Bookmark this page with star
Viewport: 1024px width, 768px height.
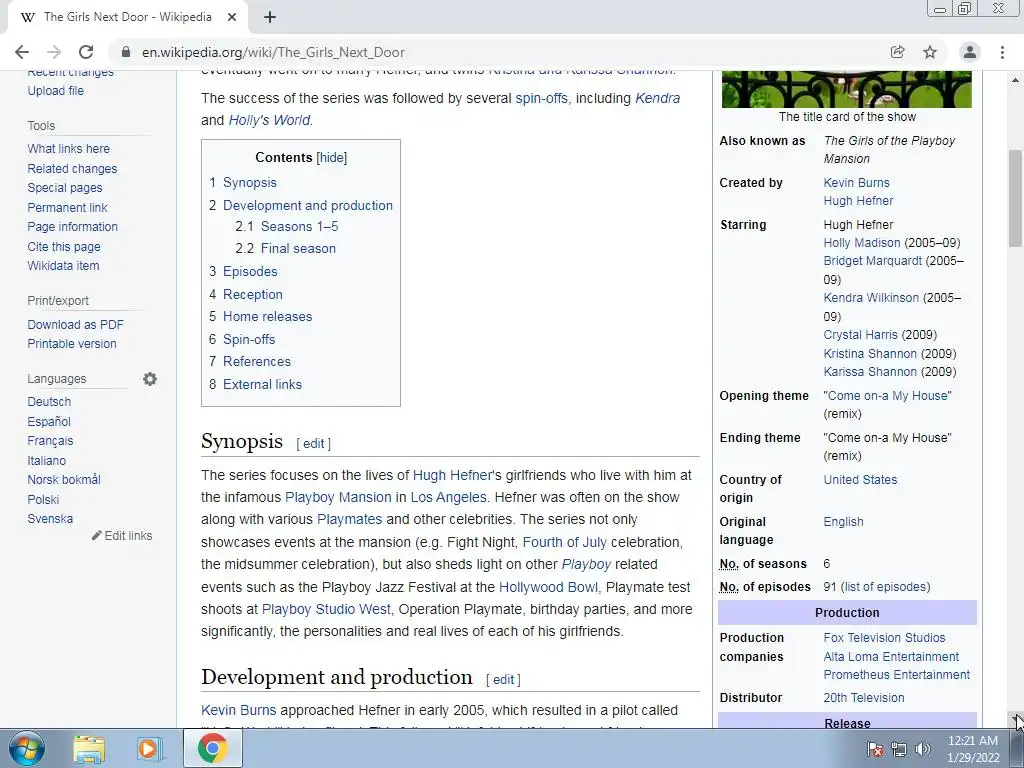[x=930, y=52]
